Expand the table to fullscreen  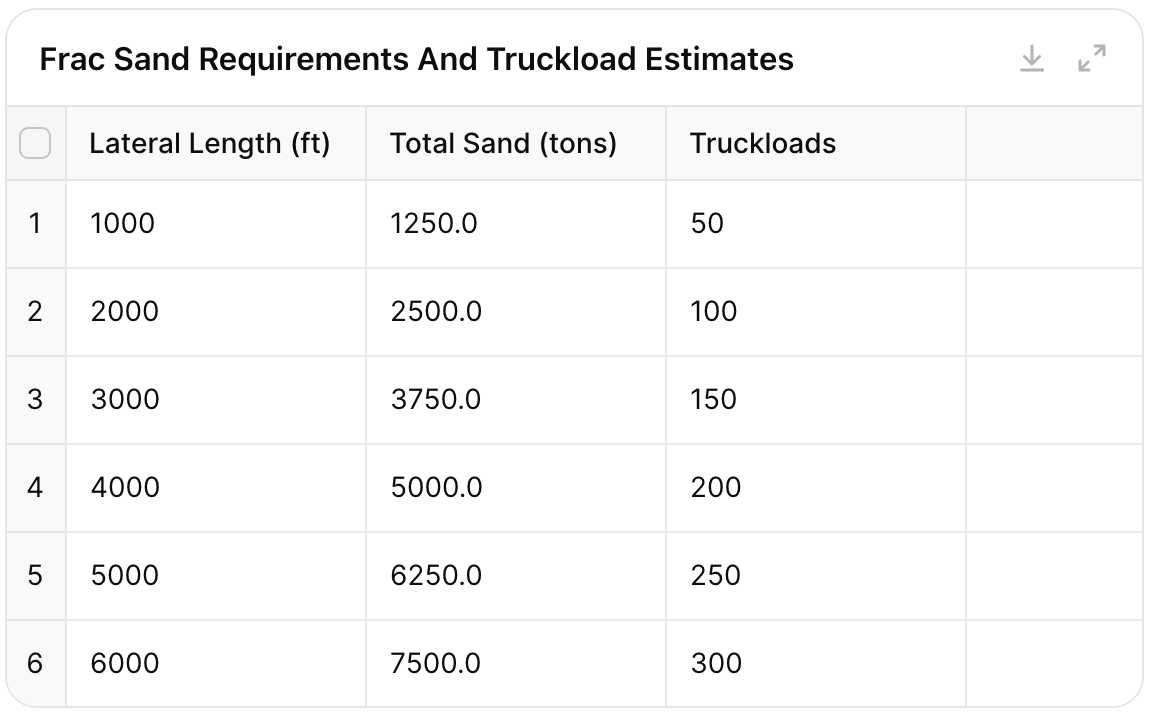[x=1092, y=59]
